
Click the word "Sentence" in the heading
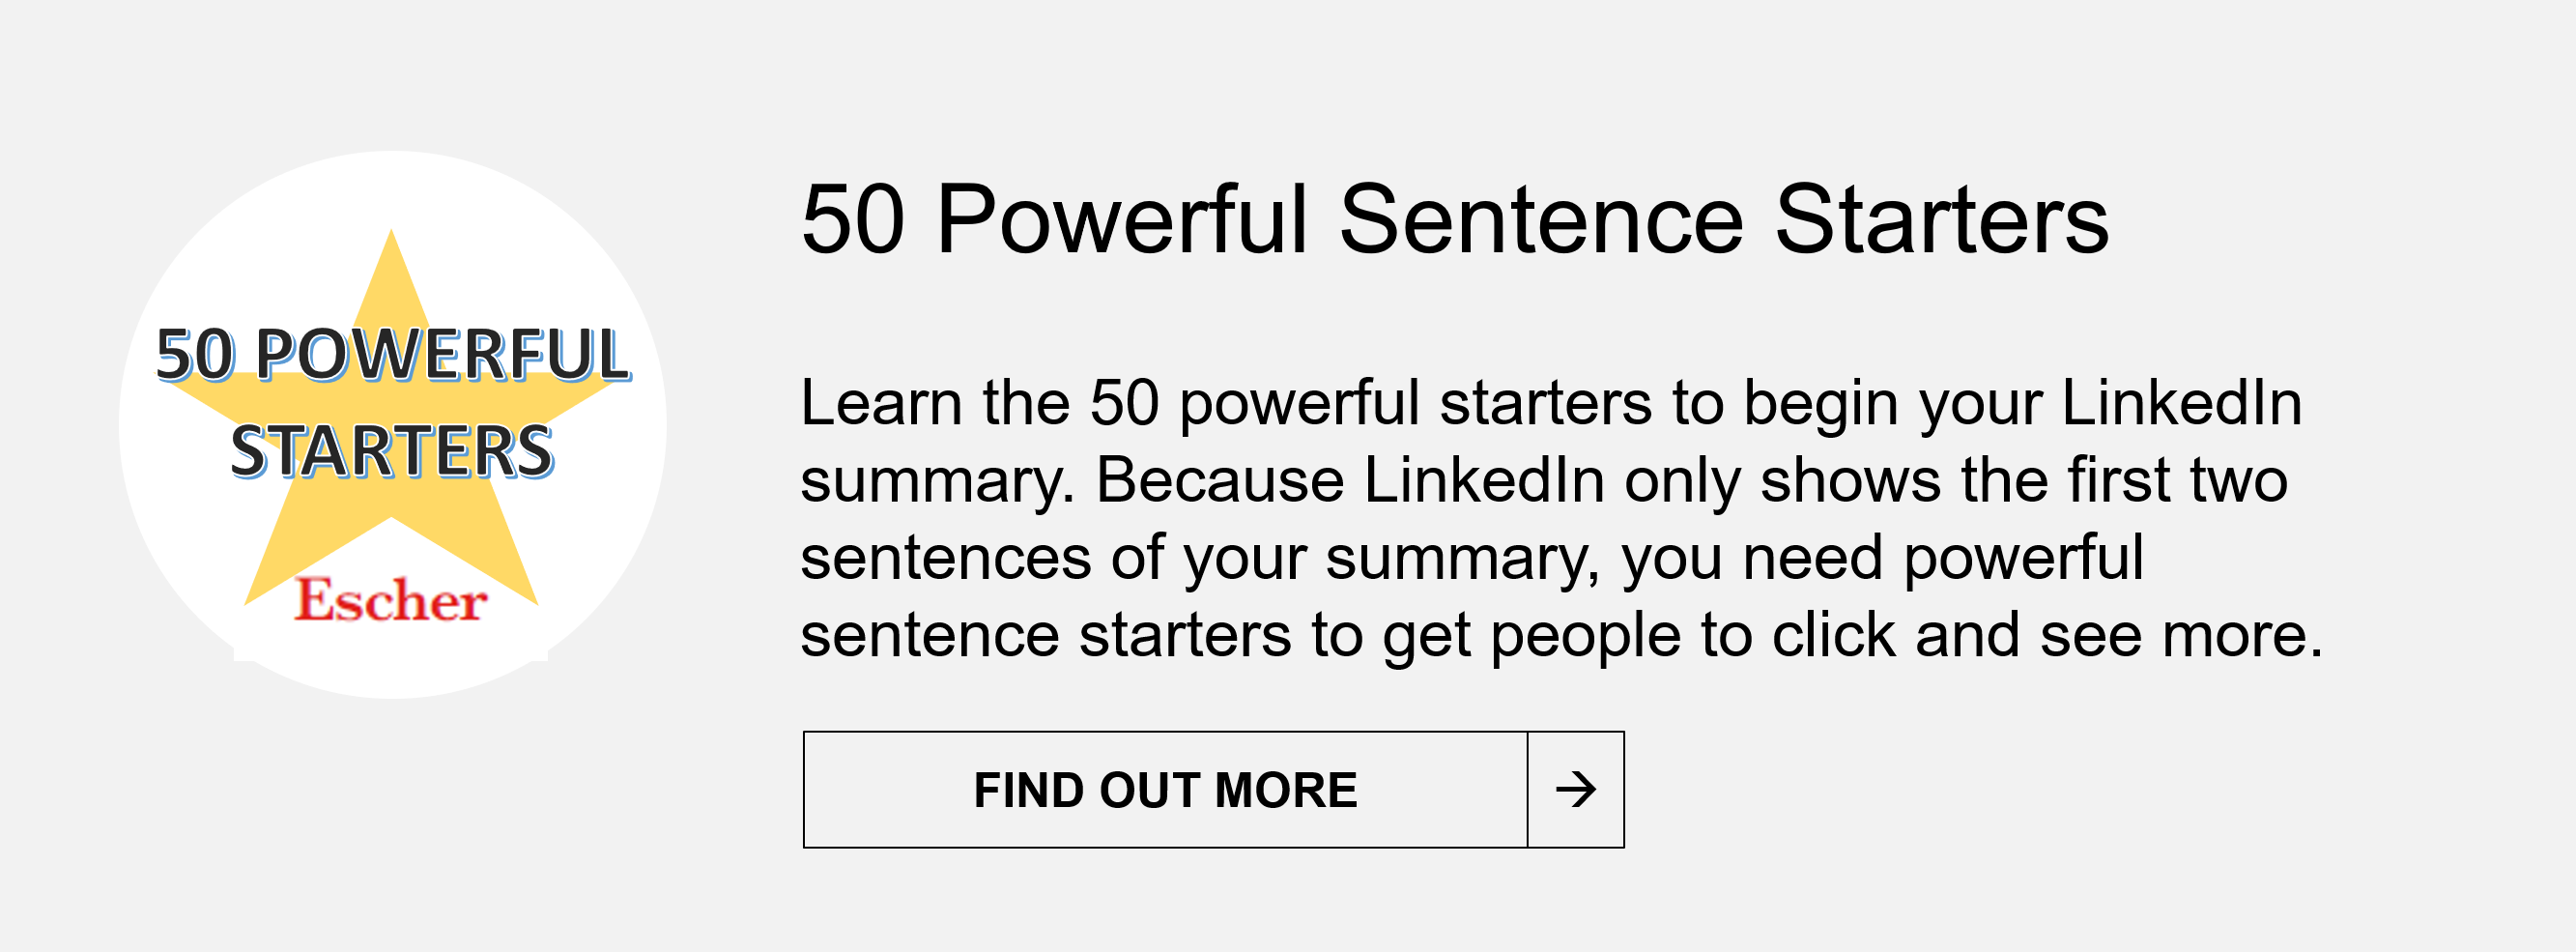(1541, 220)
